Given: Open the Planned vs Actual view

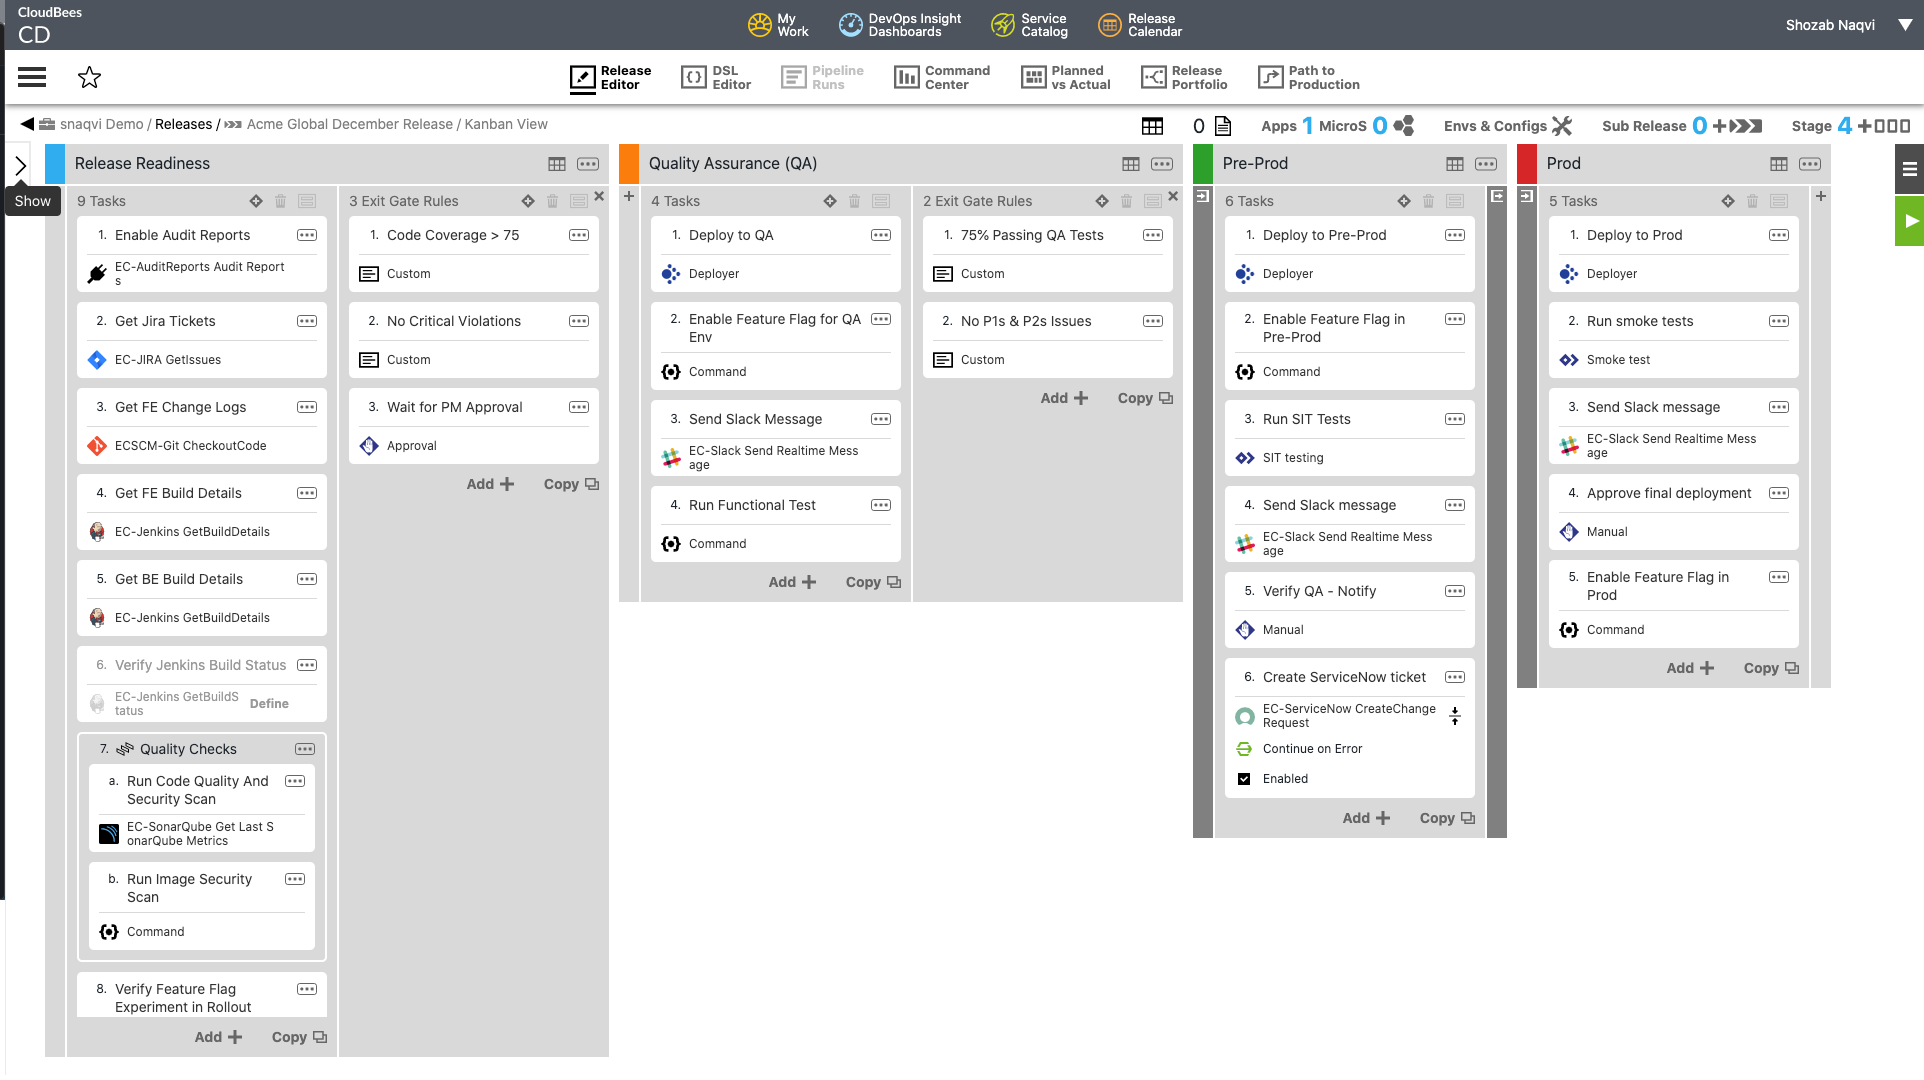Looking at the screenshot, I should pyautogui.click(x=1066, y=78).
